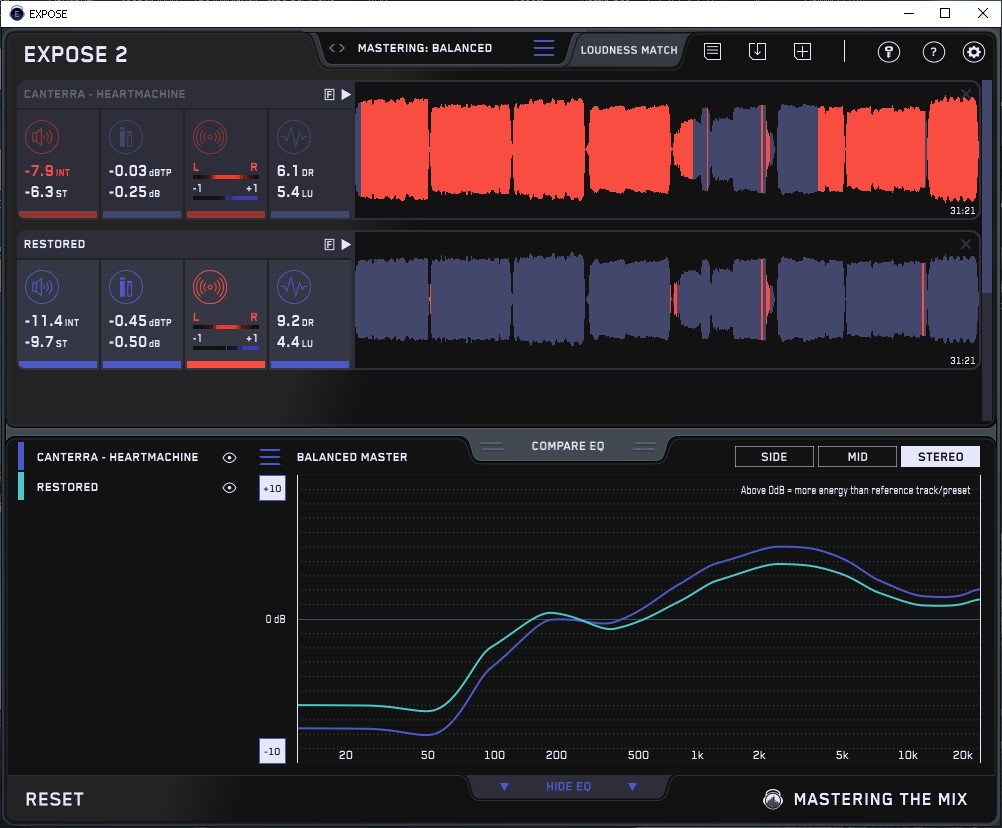Open the Balanced Master reference preset menu

(270, 457)
